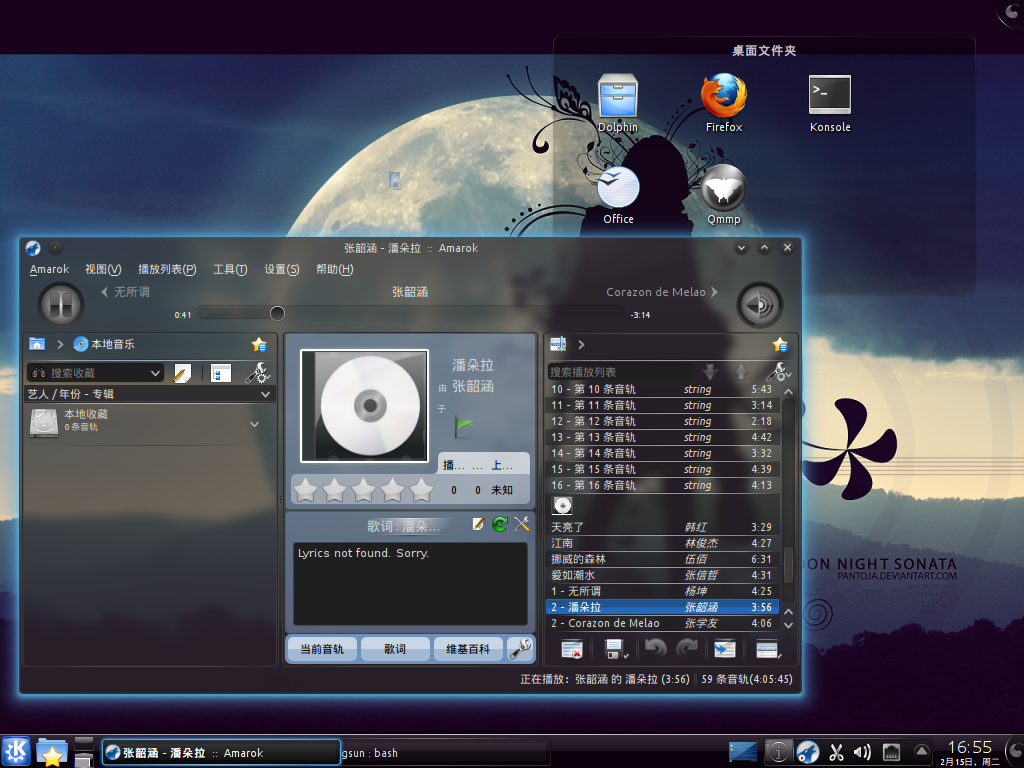Viewport: 1024px width, 768px height.
Task: Redo the playlist change
Action: click(x=687, y=648)
